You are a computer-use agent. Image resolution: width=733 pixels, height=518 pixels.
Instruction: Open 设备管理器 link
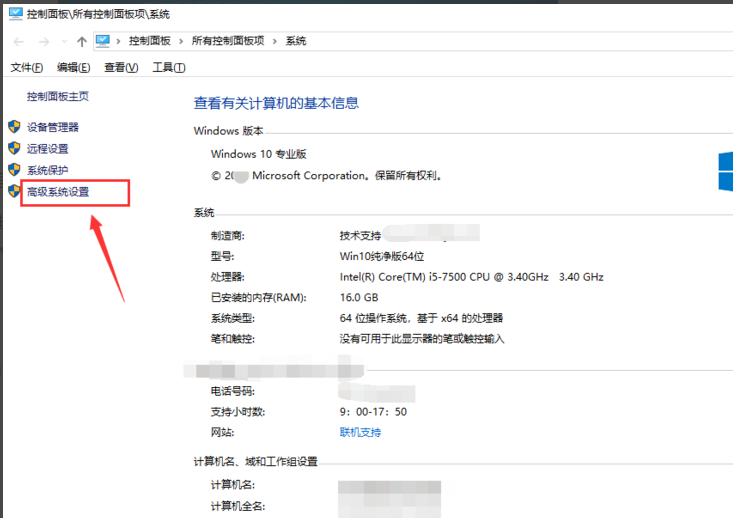coord(53,127)
